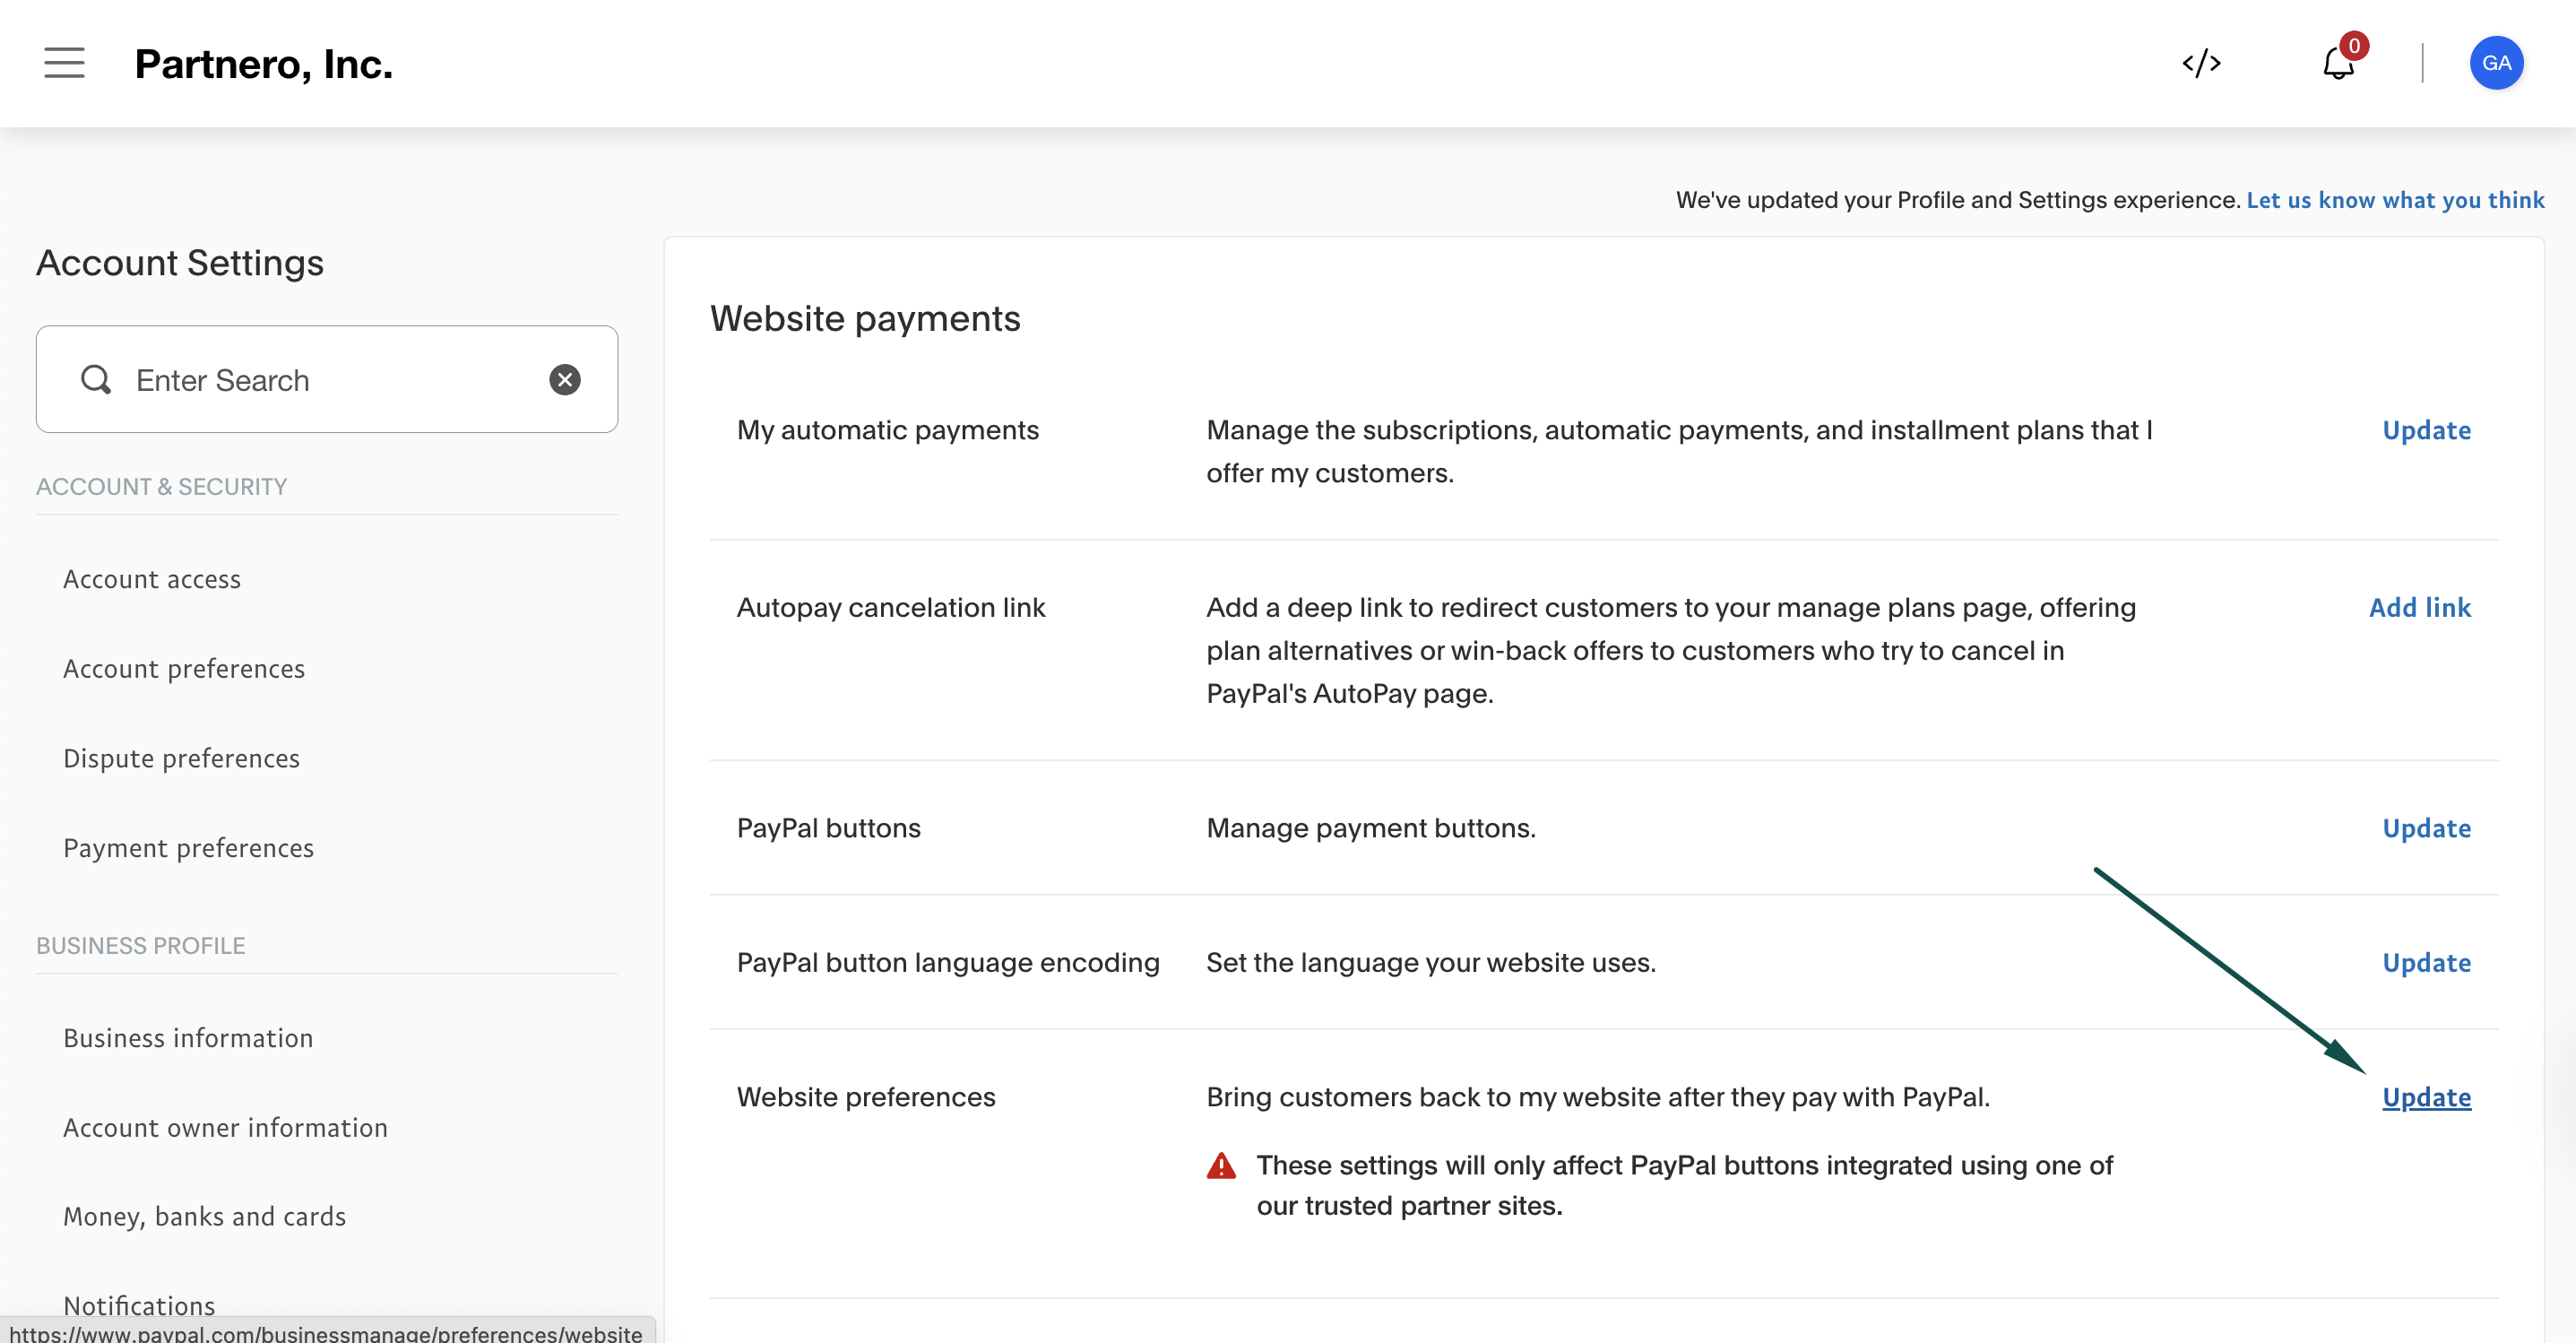Open Notifications in the sidebar
Viewport: 2576px width, 1343px height.
139,1305
